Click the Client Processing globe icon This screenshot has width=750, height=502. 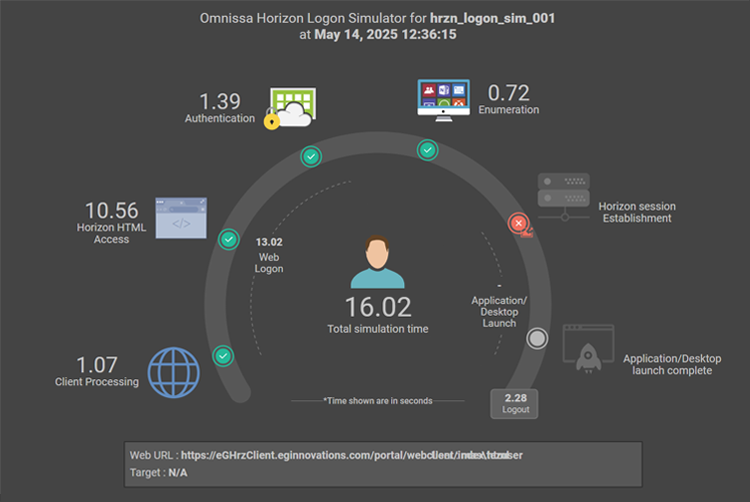click(174, 372)
